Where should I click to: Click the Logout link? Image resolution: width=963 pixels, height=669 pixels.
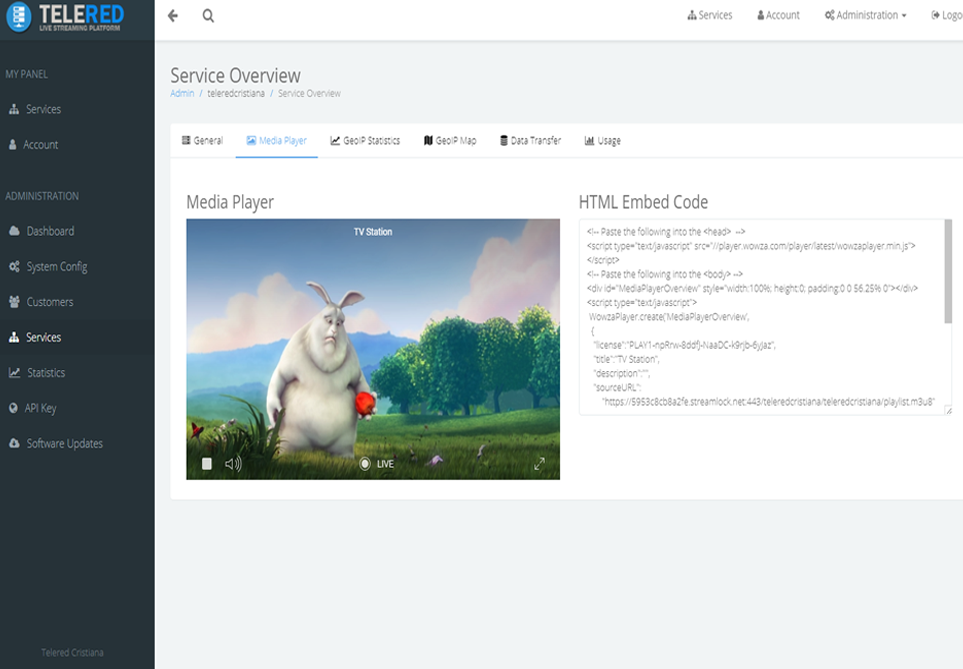point(947,15)
